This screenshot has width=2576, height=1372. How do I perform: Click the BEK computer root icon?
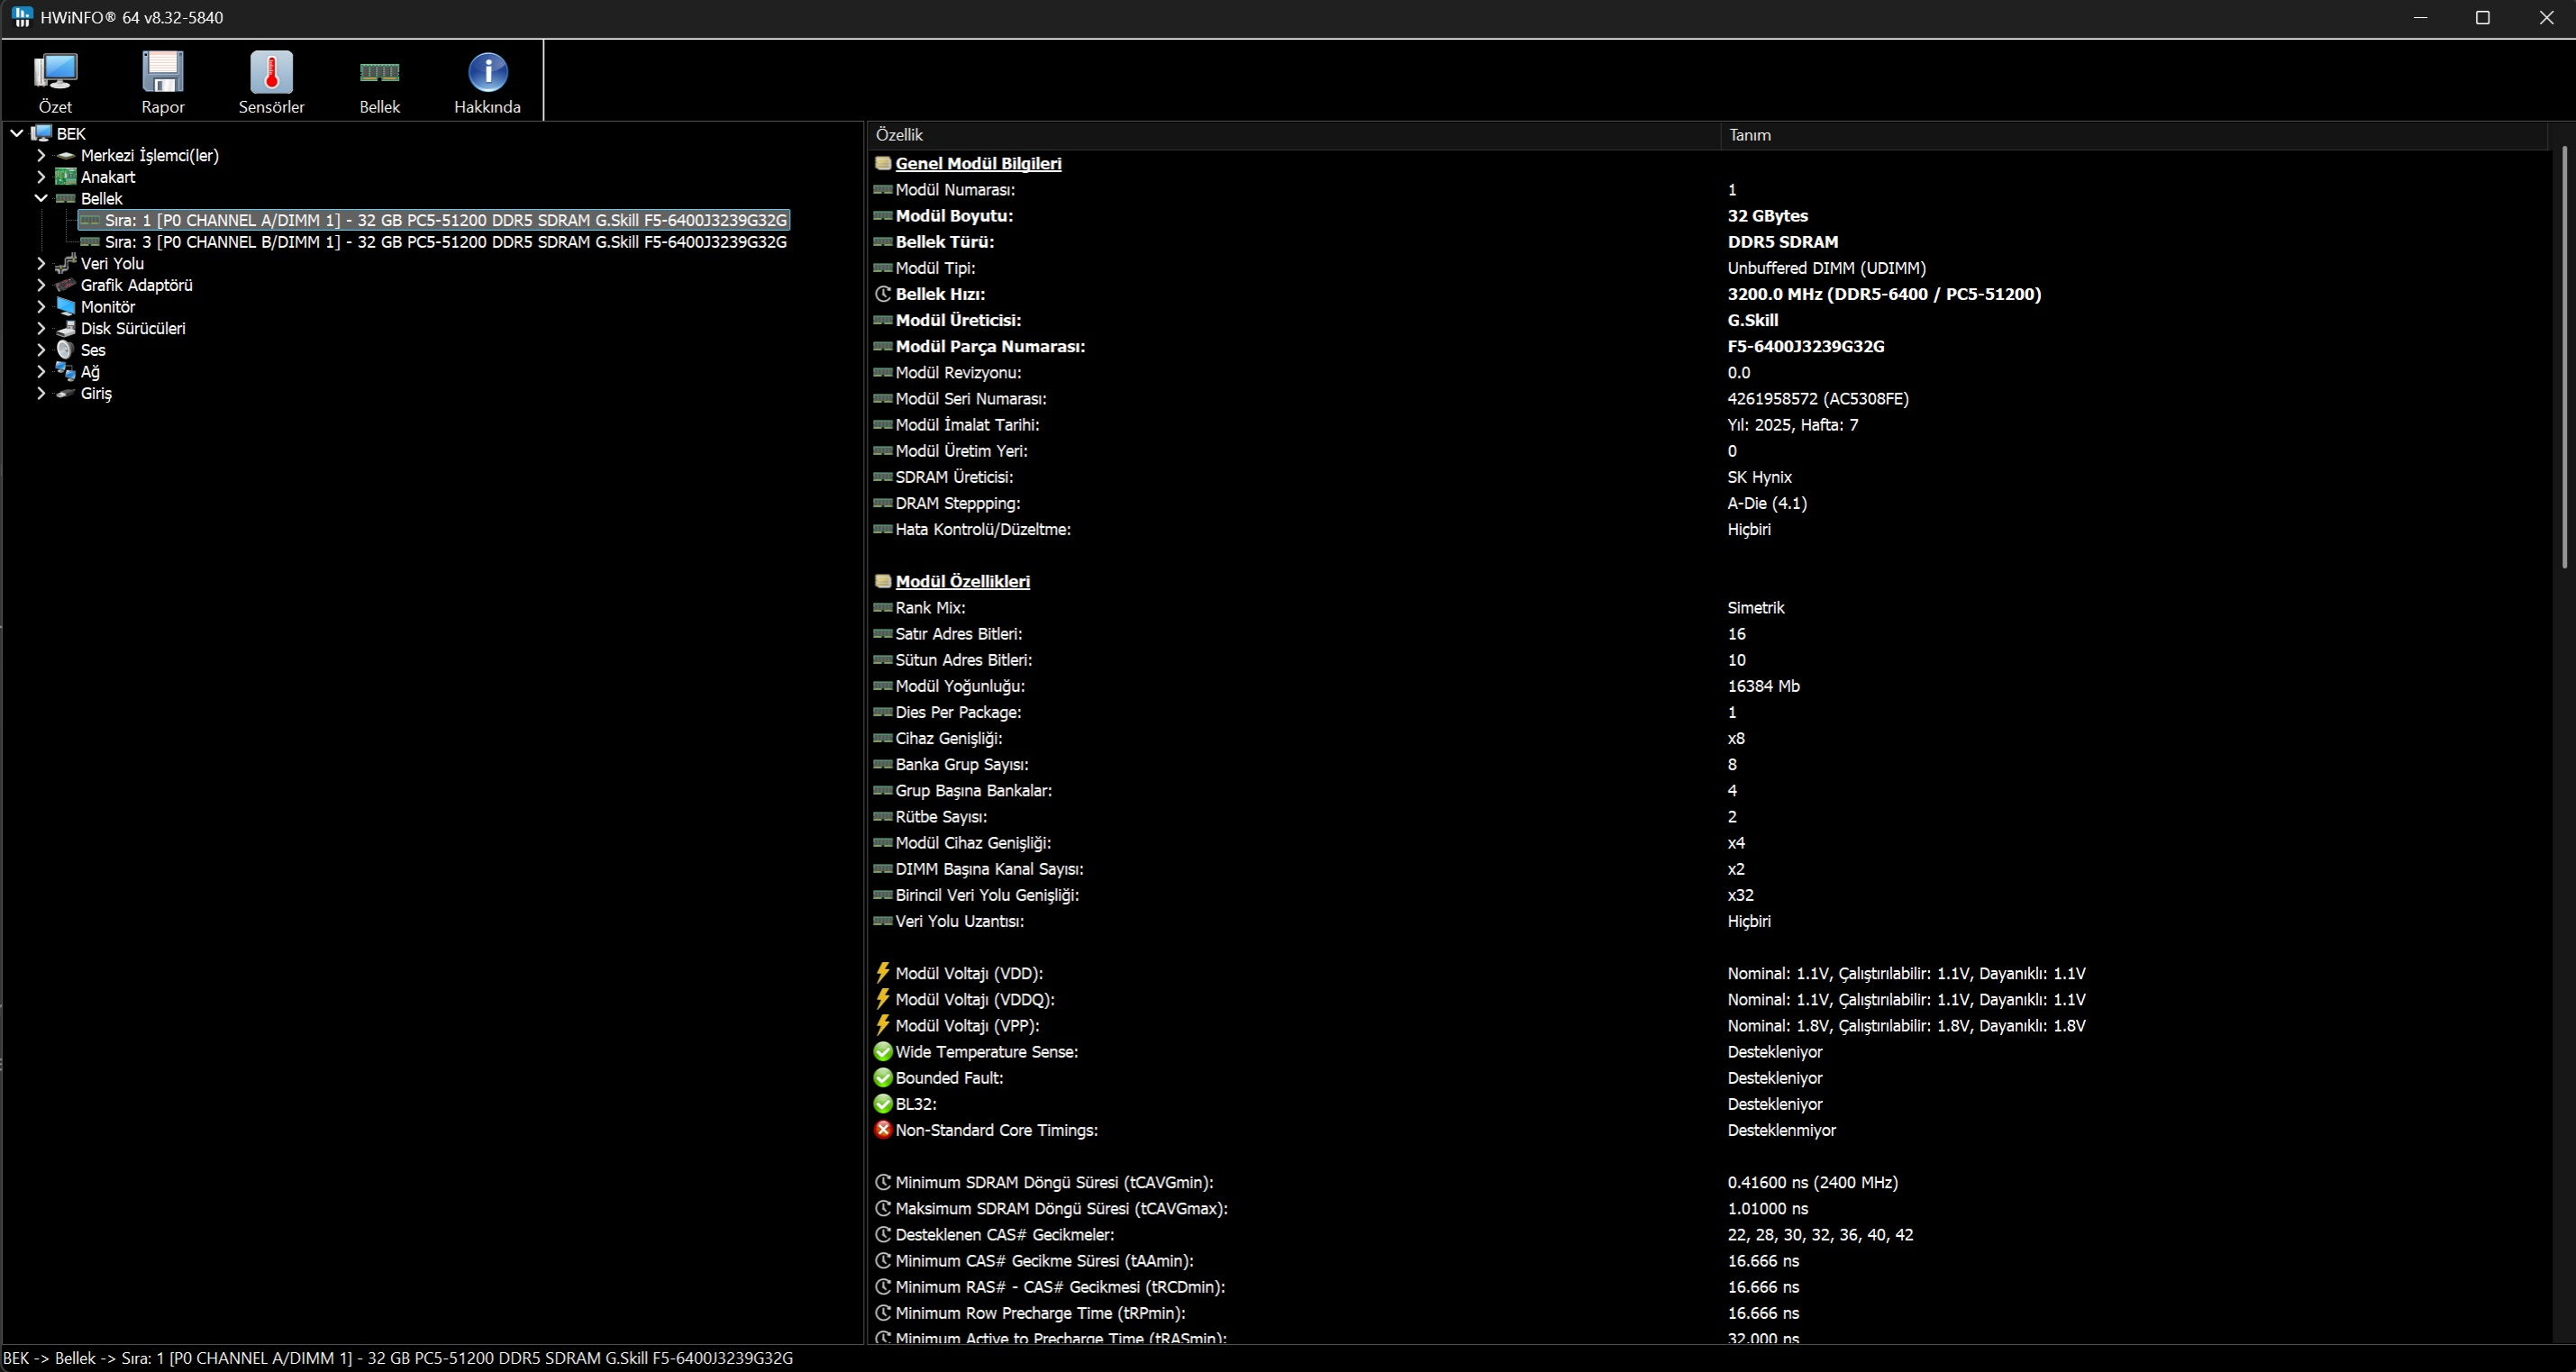click(x=41, y=134)
